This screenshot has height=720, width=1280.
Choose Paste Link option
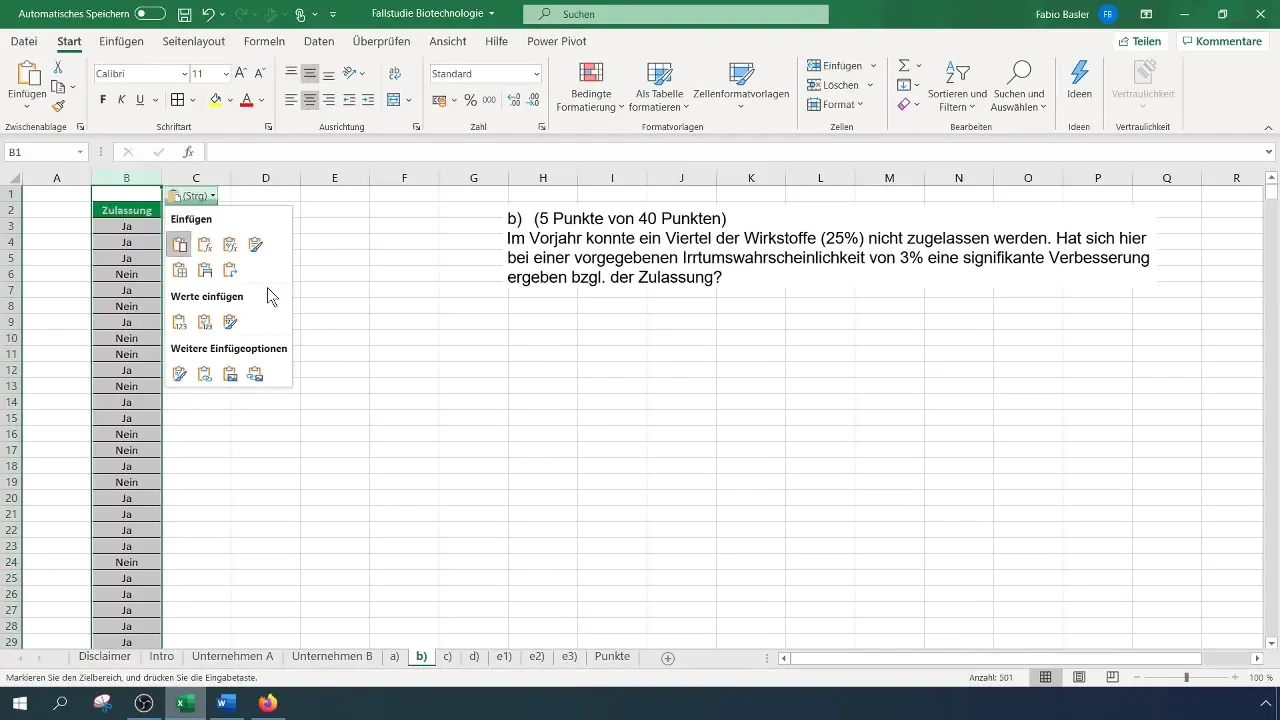205,374
